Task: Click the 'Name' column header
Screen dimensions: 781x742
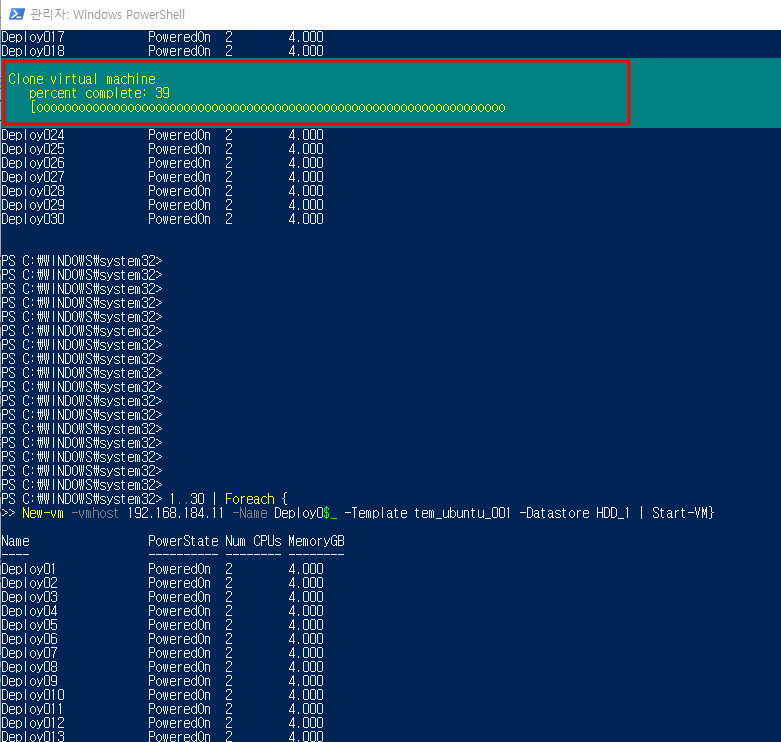Action: click(15, 541)
